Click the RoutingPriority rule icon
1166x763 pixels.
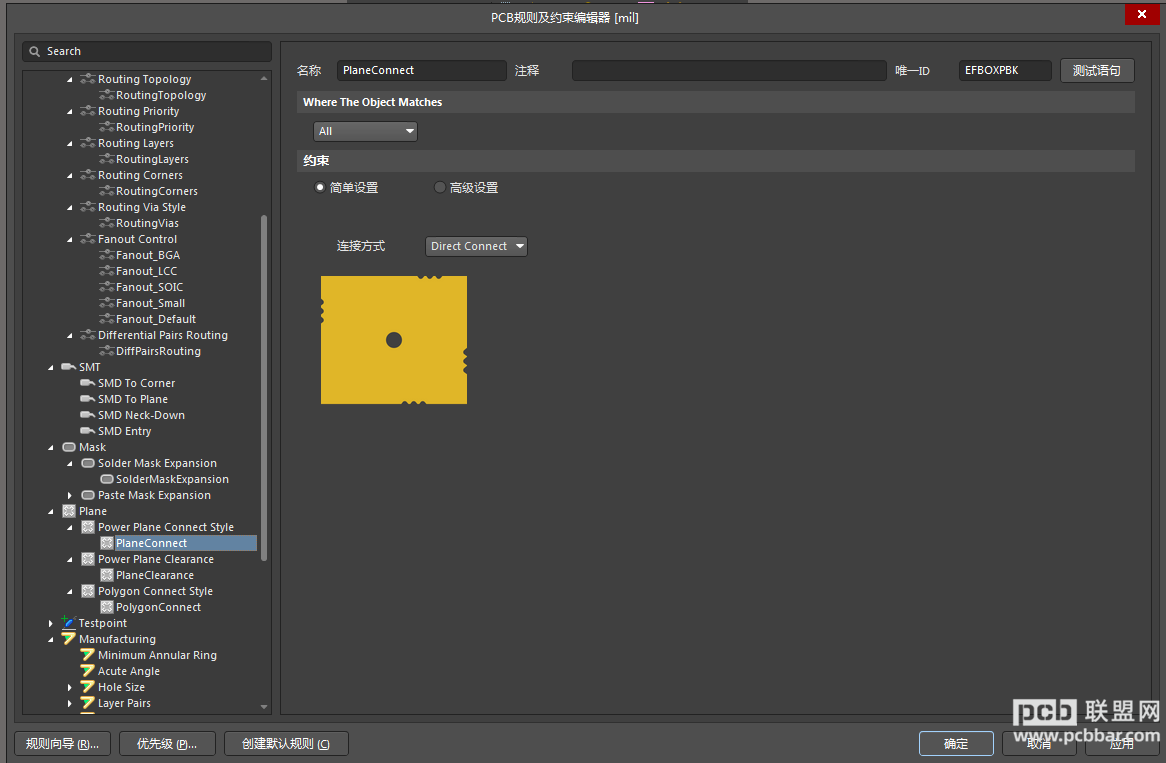[x=106, y=127]
